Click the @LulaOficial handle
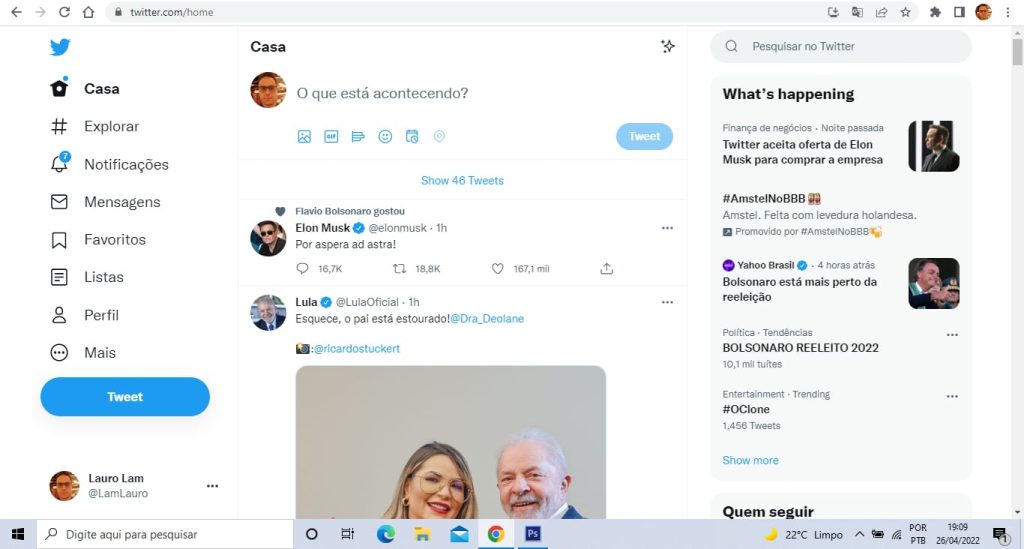The height and width of the screenshot is (549, 1024). [367, 302]
